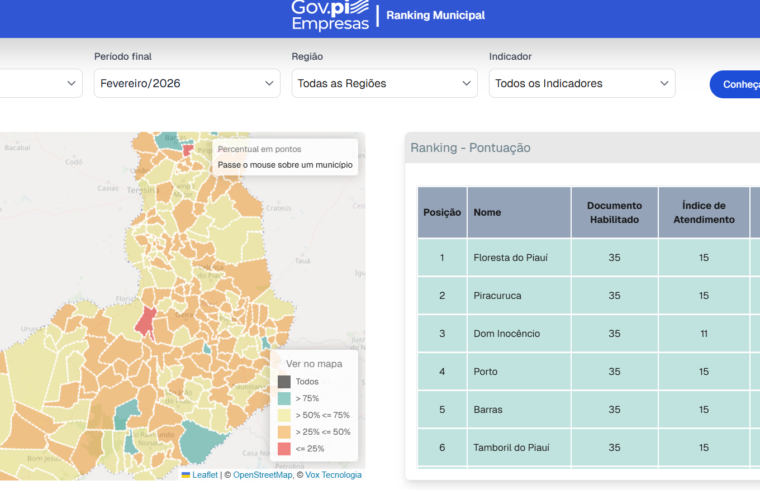
Task: Click the Documento Habilitado column header
Action: [x=614, y=212]
